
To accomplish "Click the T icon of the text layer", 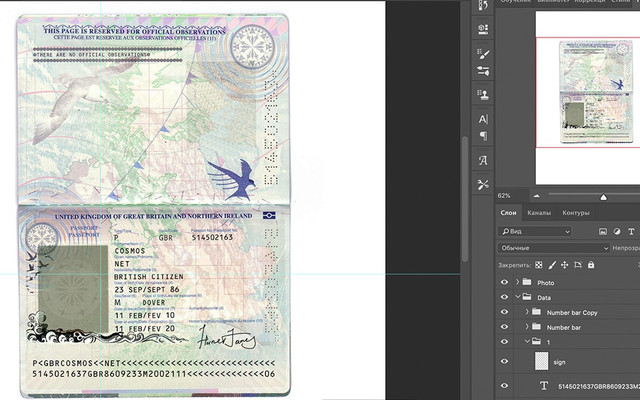I will [x=544, y=386].
